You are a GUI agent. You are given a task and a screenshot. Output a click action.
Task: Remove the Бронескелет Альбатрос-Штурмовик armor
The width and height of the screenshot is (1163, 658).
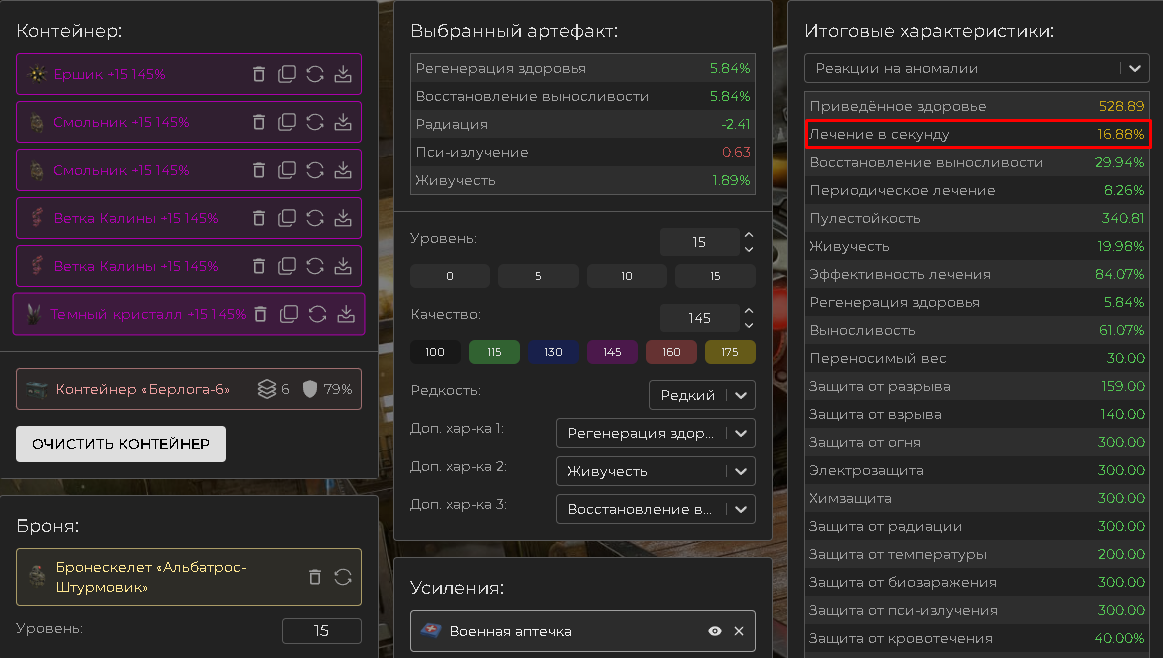[x=315, y=577]
